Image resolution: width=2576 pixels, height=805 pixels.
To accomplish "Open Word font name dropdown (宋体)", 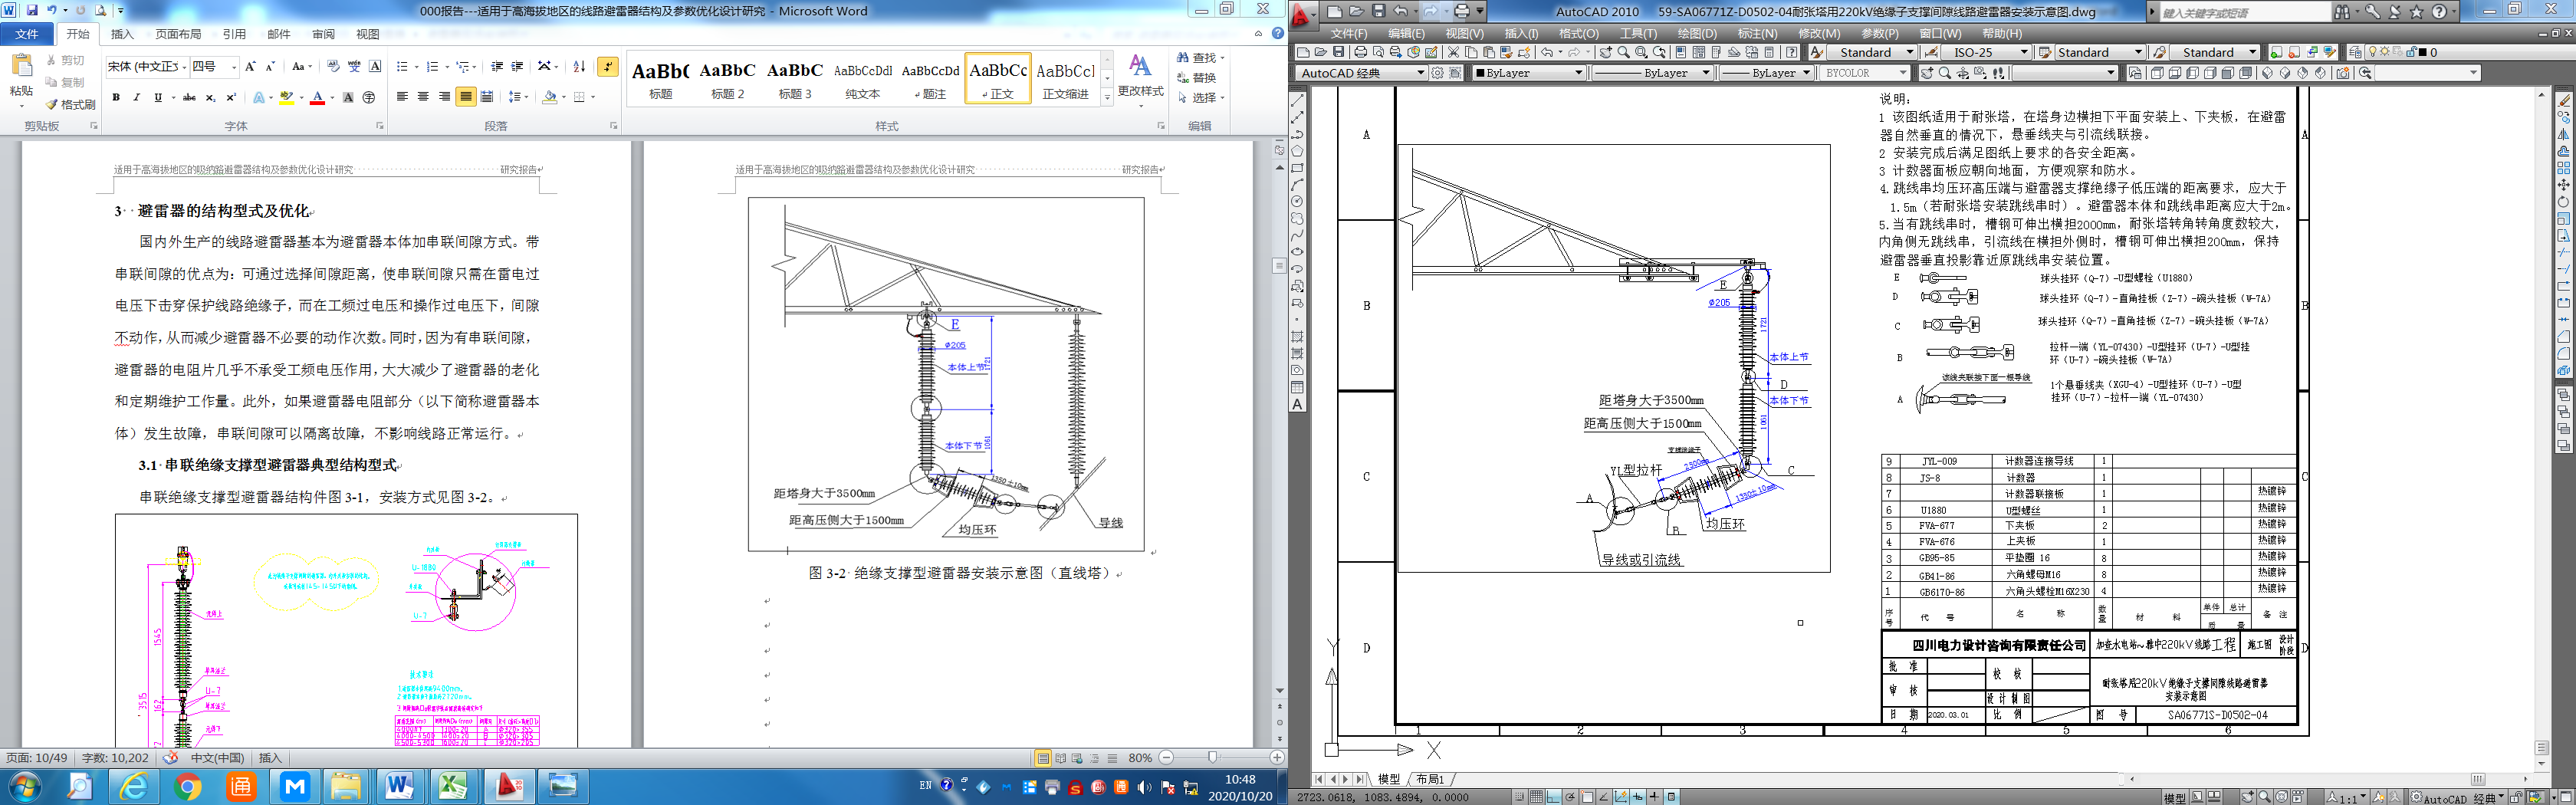I will 184,67.
